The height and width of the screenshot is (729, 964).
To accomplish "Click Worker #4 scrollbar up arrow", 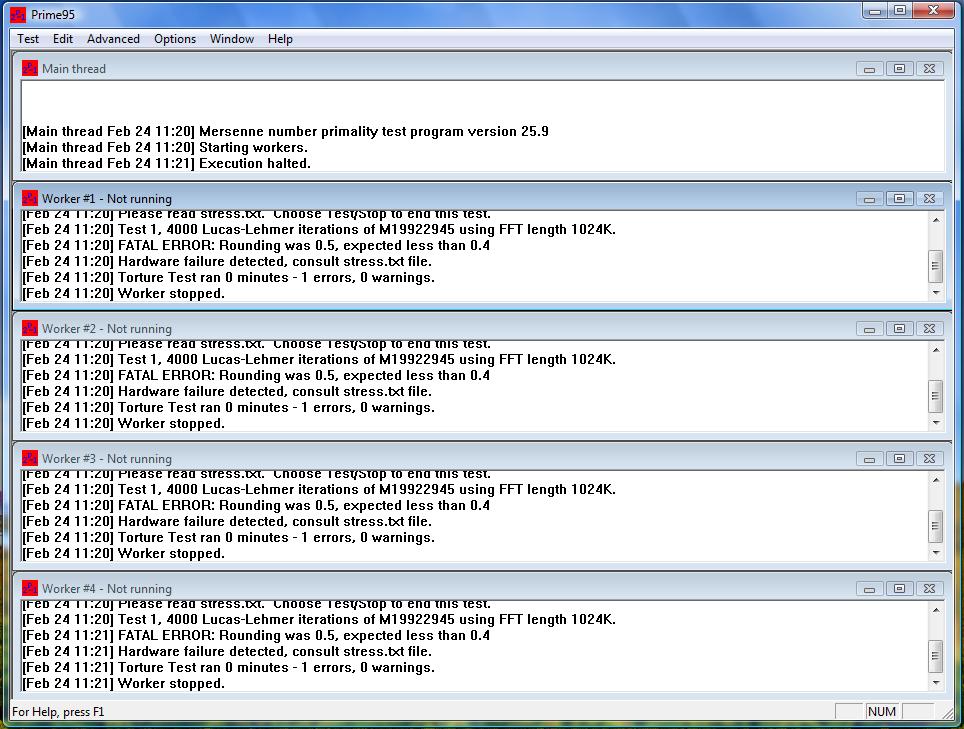I will [936, 610].
